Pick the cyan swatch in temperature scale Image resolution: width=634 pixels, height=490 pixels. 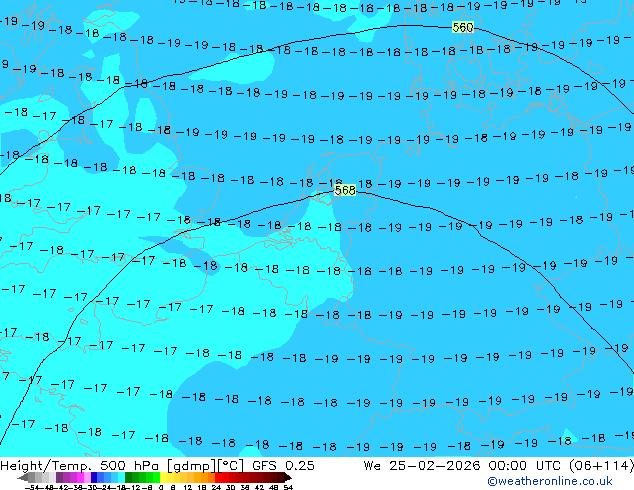point(122,478)
